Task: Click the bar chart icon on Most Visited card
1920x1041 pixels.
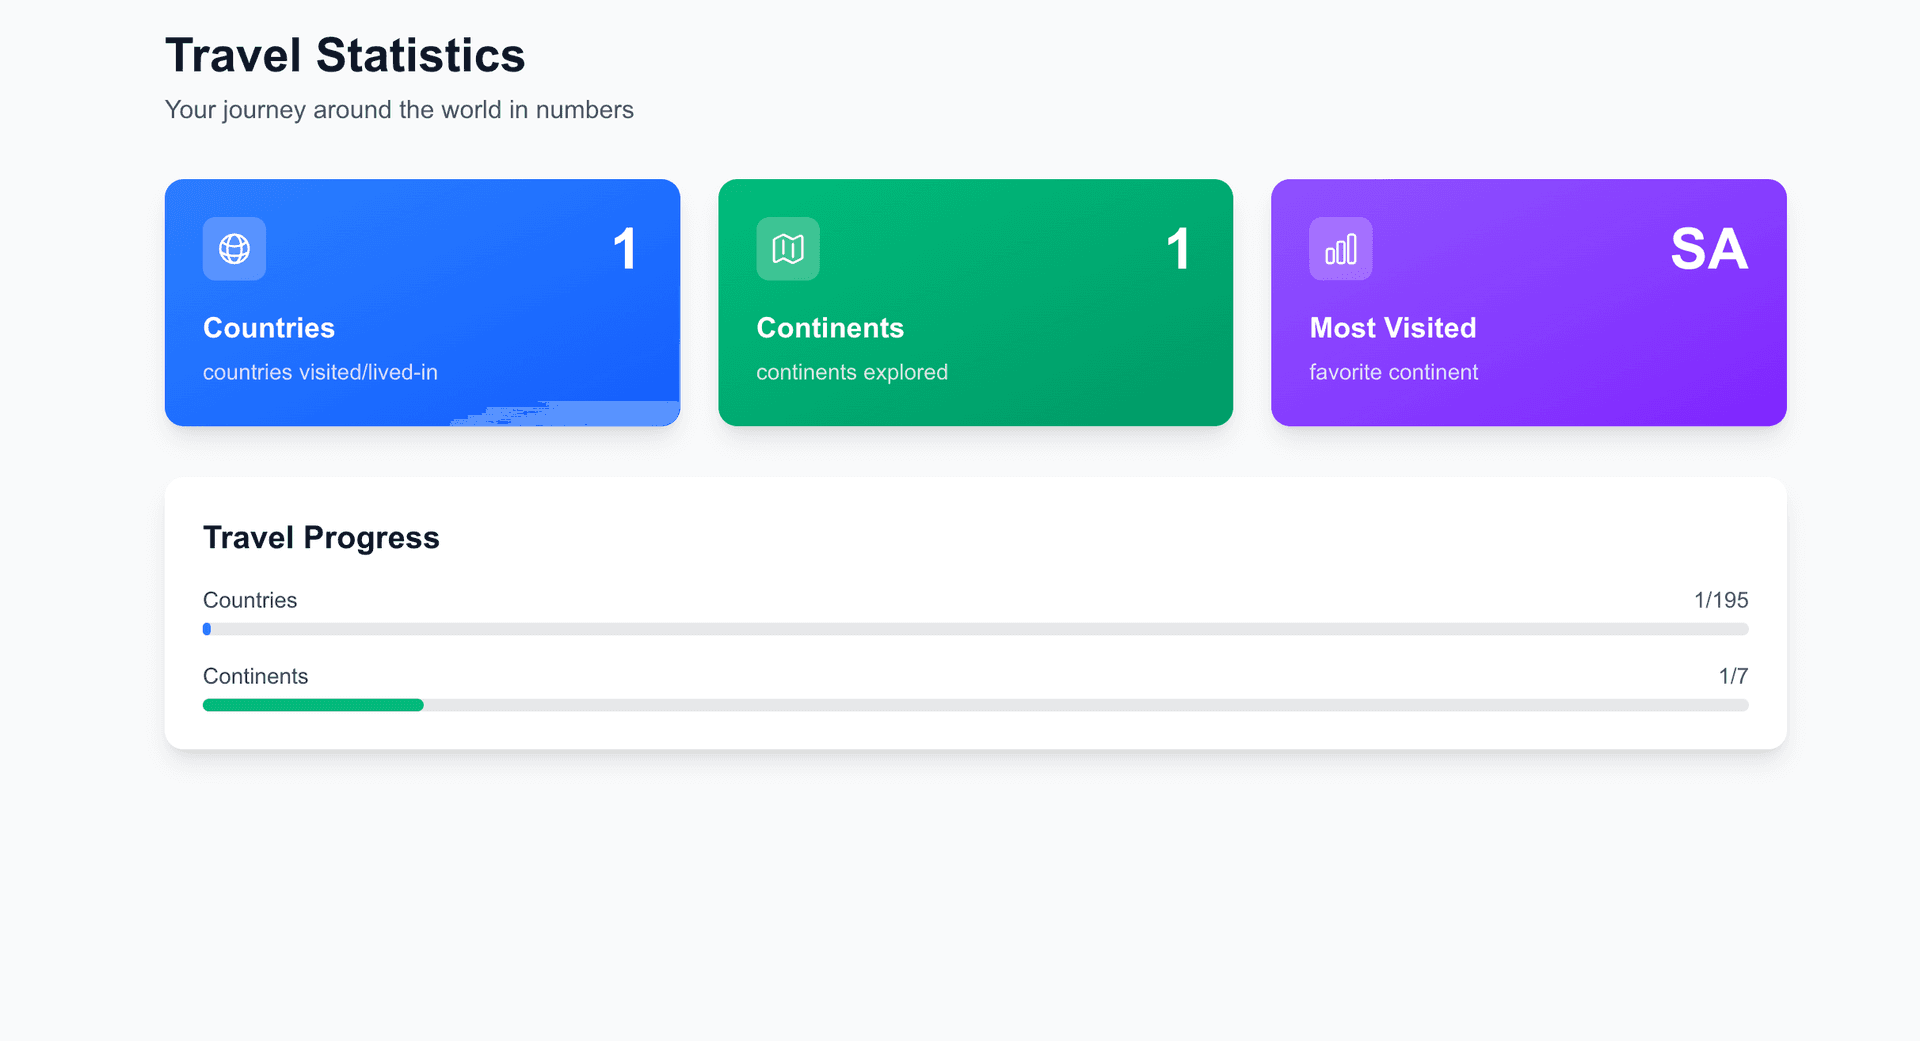Action: [1340, 249]
